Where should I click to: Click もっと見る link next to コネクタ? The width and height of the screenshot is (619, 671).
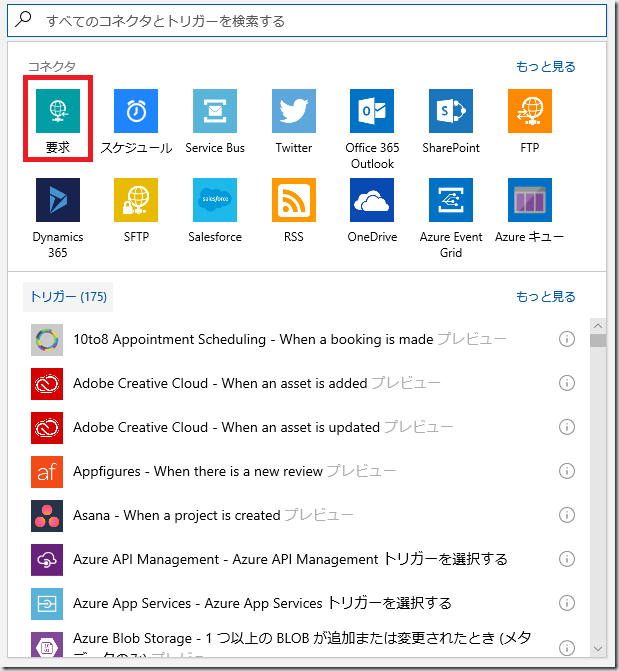tap(546, 67)
